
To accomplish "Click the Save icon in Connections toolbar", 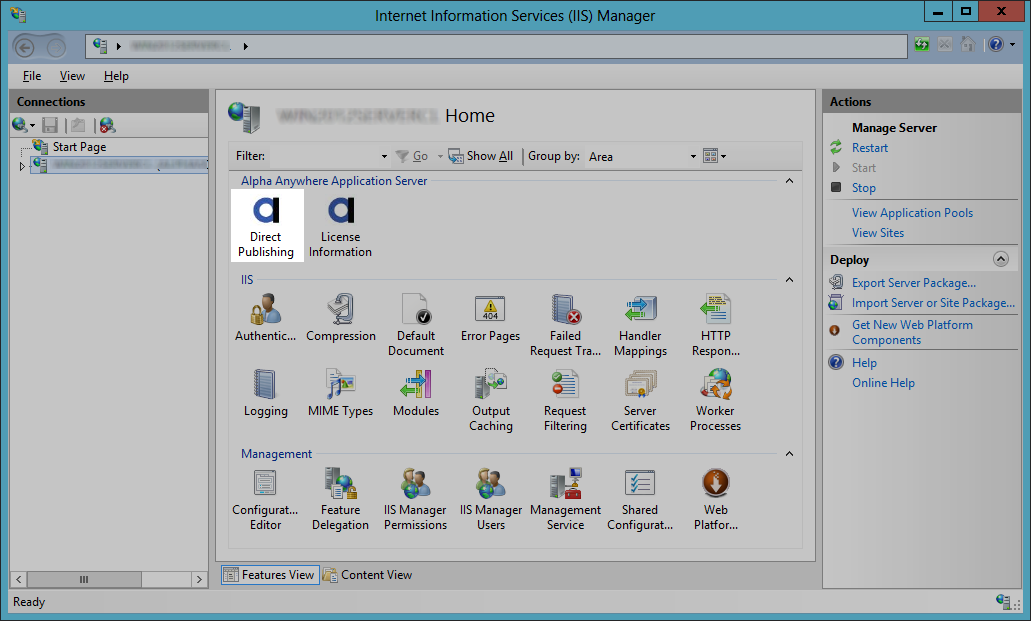I will (x=50, y=125).
